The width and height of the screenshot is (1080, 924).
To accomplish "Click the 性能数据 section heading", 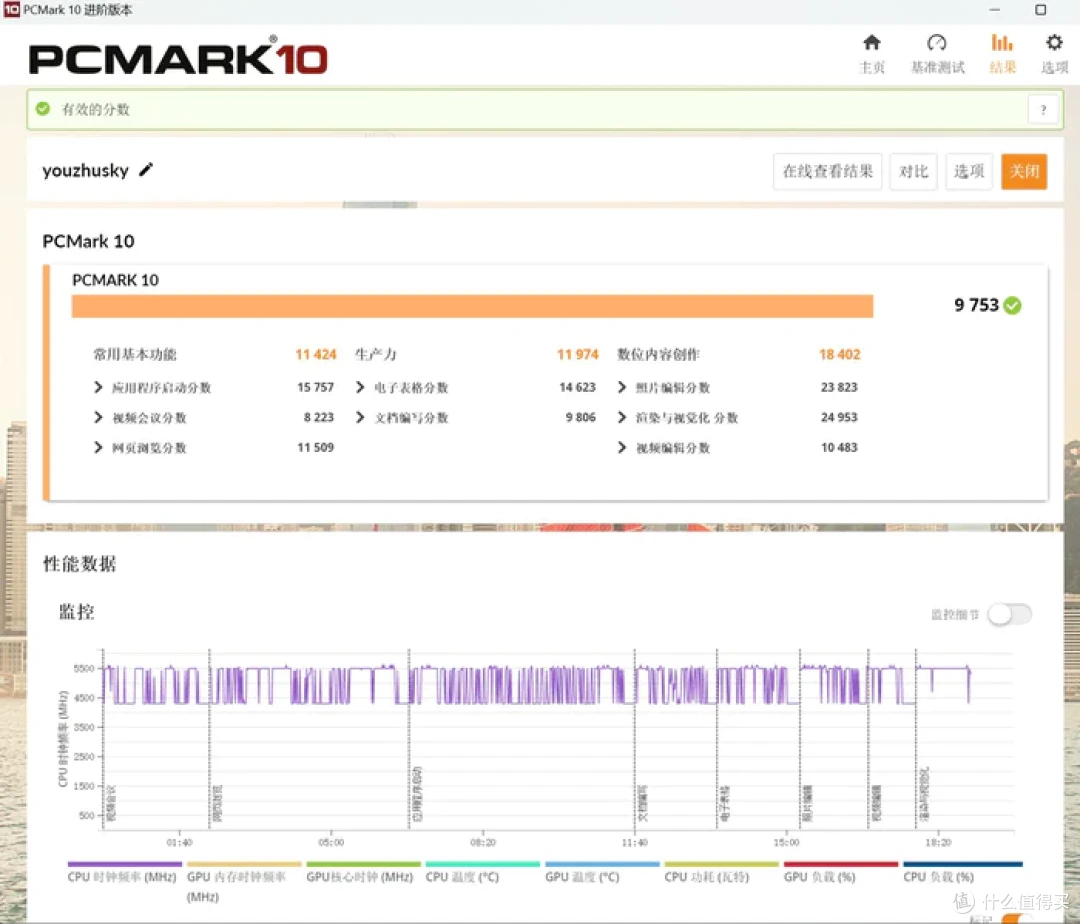I will tap(79, 564).
